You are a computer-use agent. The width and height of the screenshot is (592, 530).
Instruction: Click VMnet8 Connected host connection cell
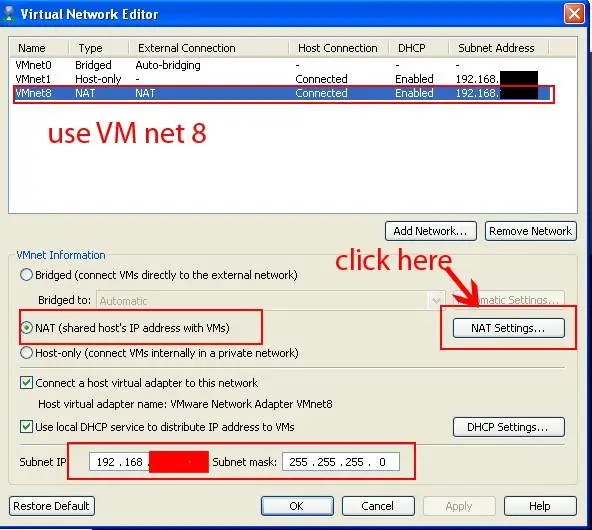(x=321, y=93)
